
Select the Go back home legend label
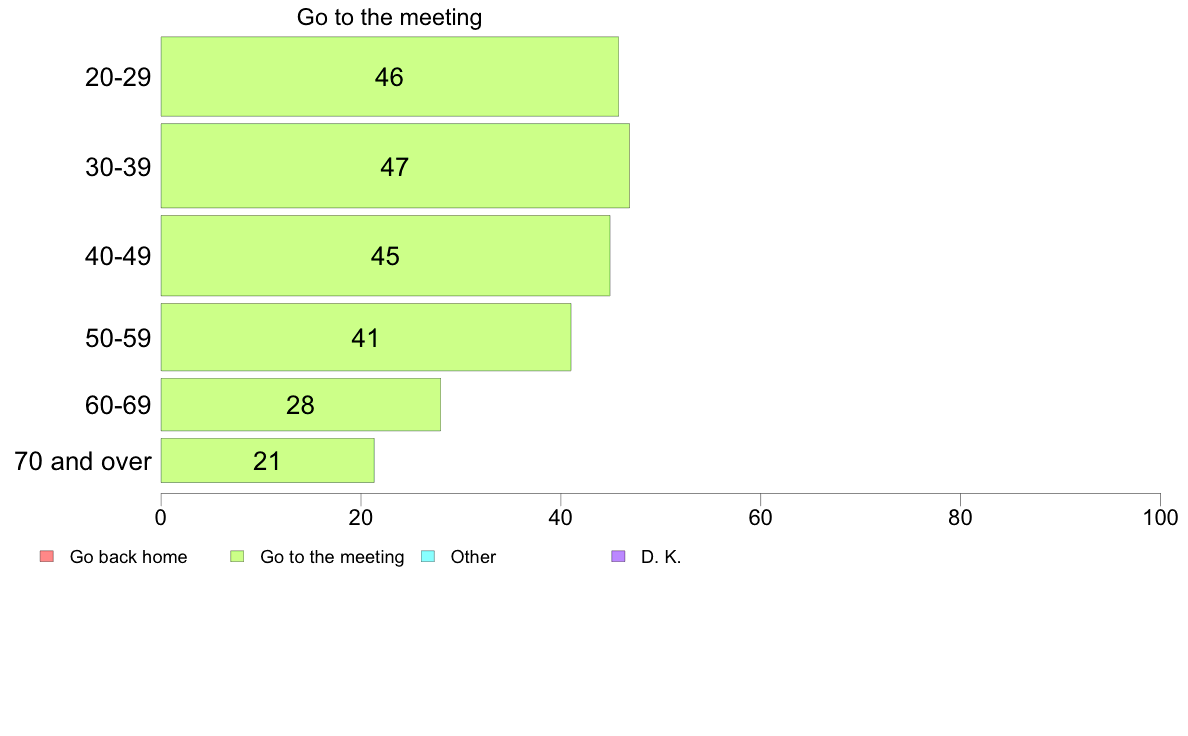pyautogui.click(x=128, y=557)
